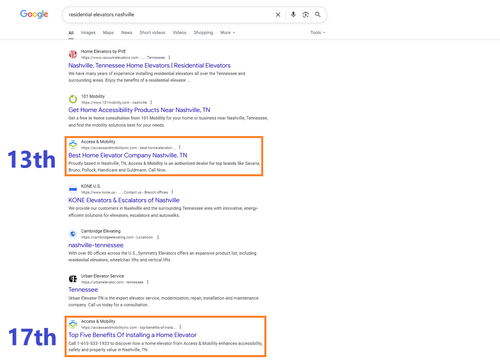
Task: Click the 101 Mobility favicon
Action: coord(73,99)
